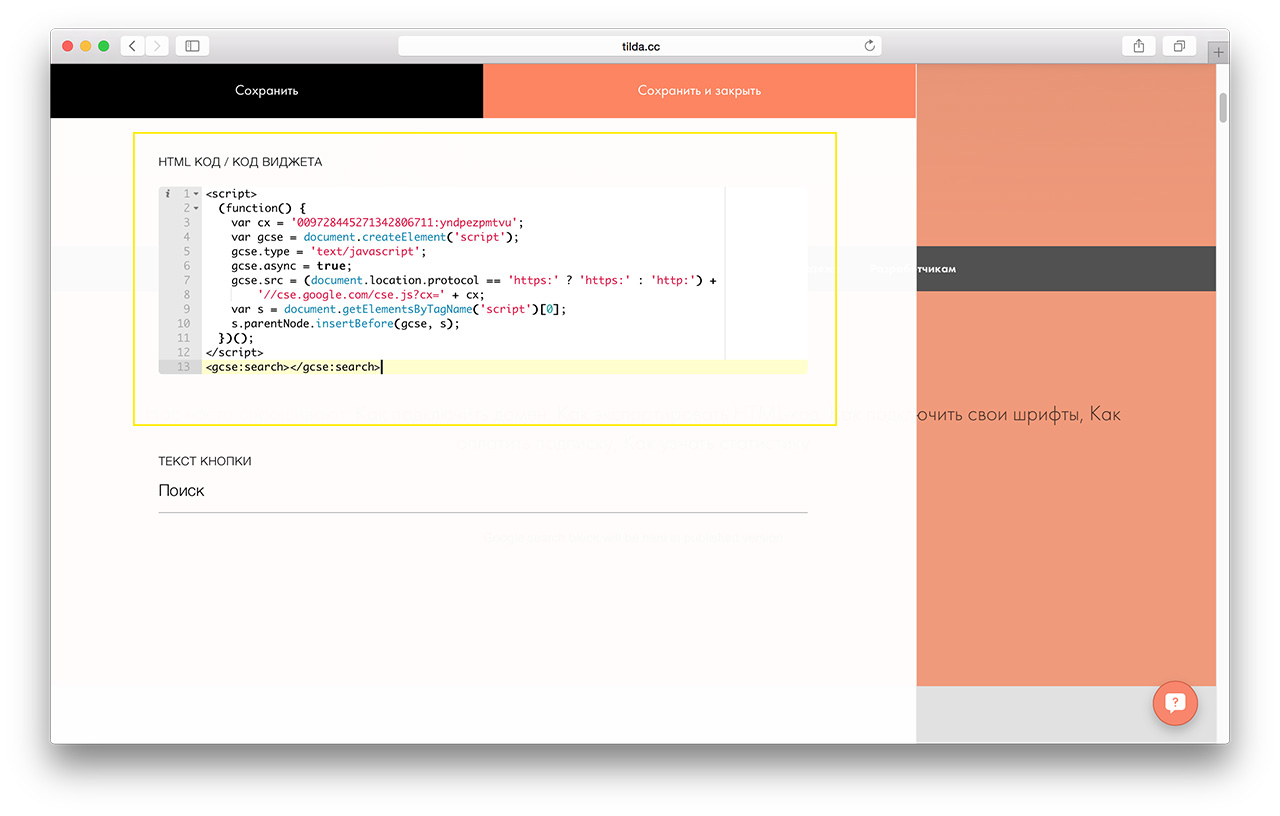The width and height of the screenshot is (1280, 816).
Task: Click the closing </script> tag
Action: click(234, 353)
